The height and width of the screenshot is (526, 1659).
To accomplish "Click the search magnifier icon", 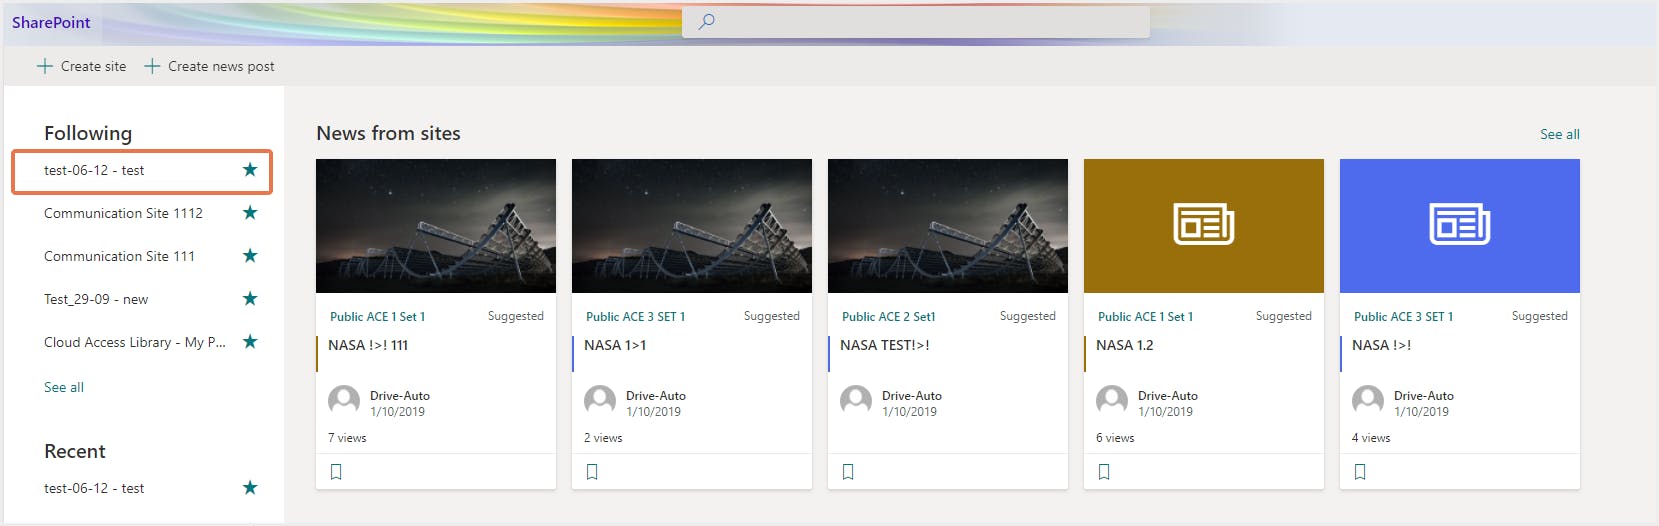I will (706, 21).
